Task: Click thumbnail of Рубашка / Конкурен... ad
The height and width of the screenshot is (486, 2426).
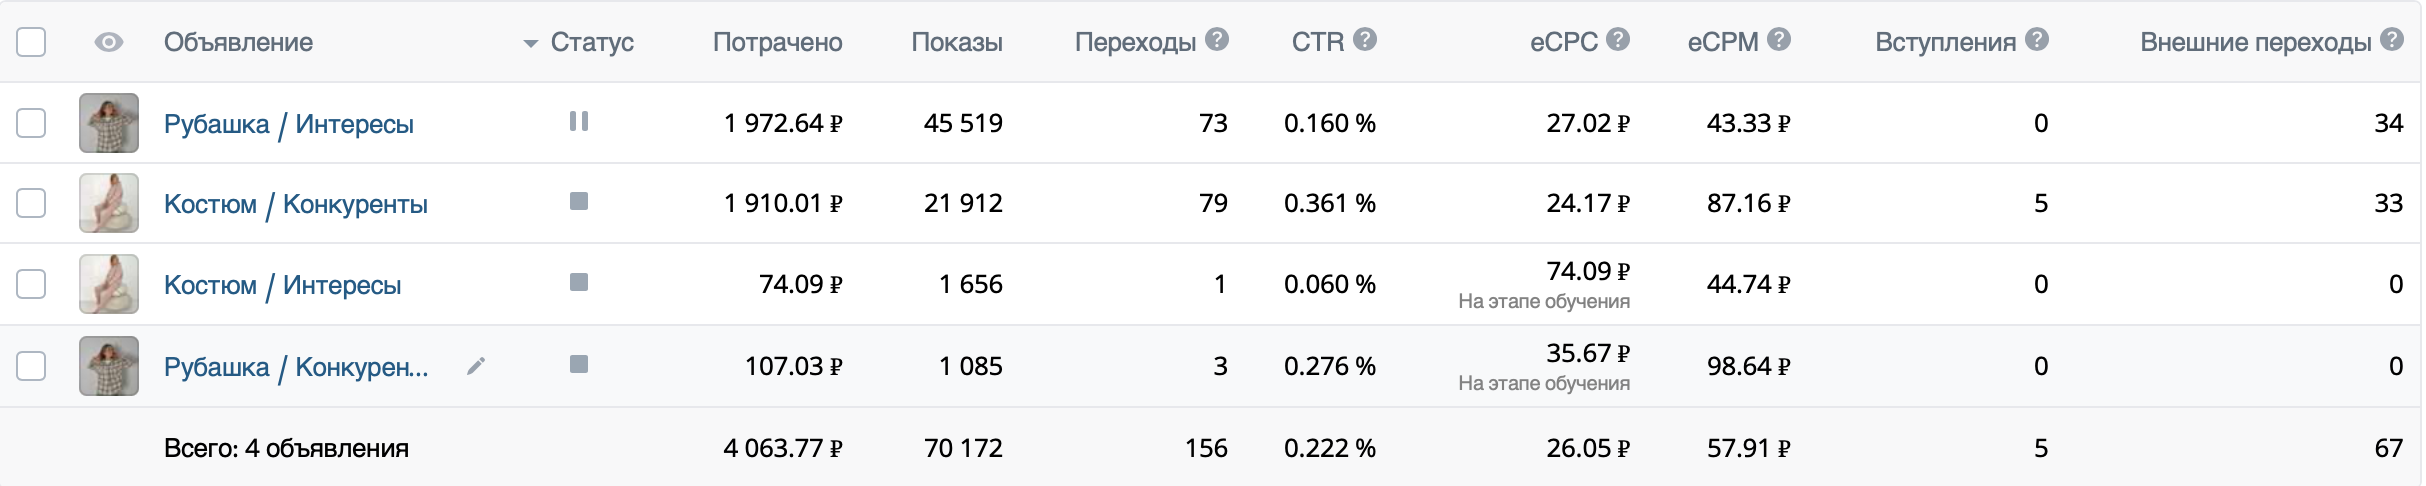Action: (109, 366)
